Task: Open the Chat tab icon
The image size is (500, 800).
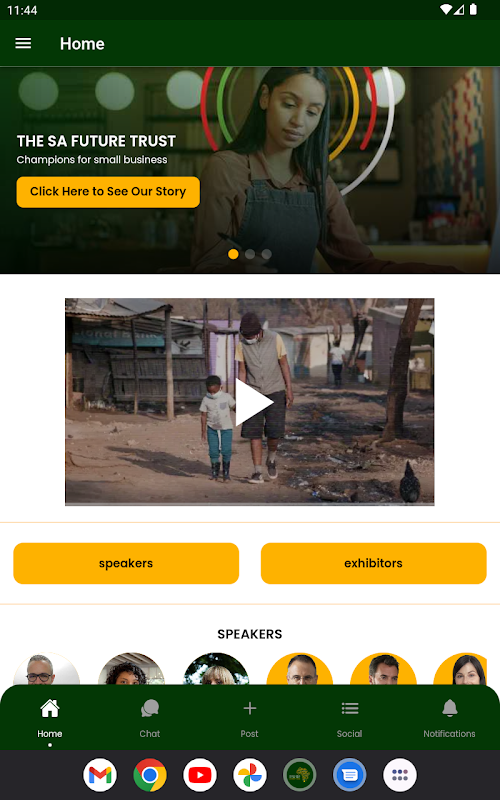Action: [x=149, y=709]
